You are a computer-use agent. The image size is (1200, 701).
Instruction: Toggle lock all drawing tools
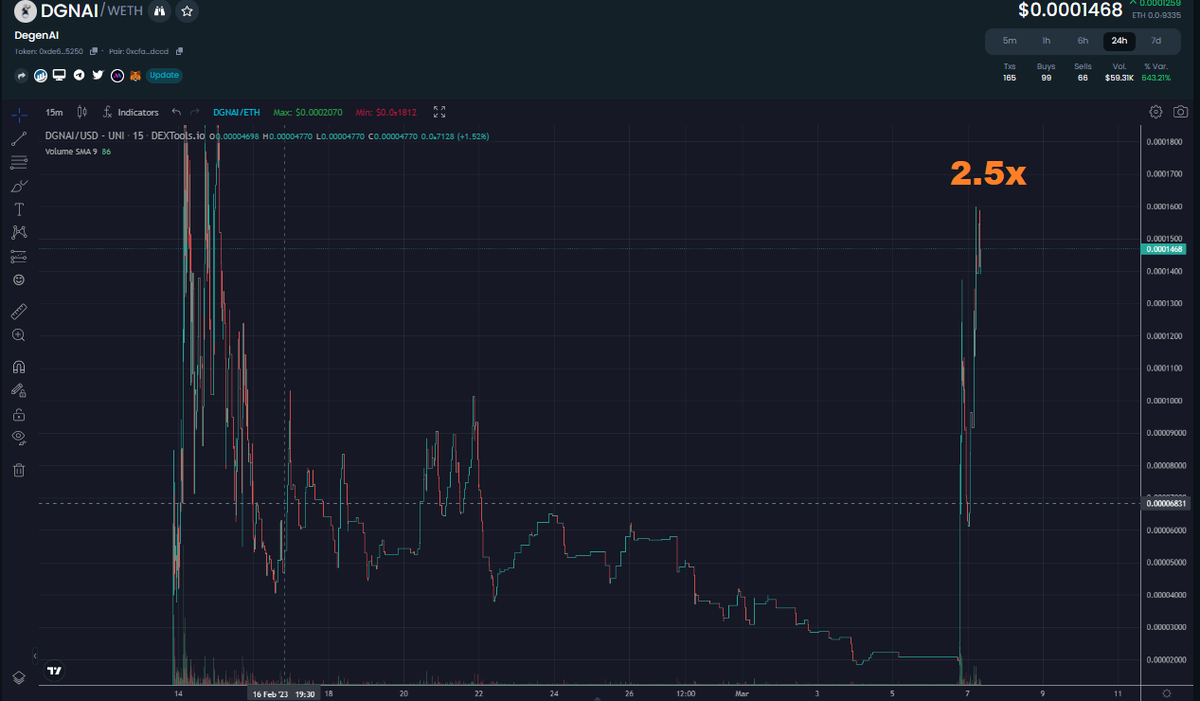tap(18, 413)
